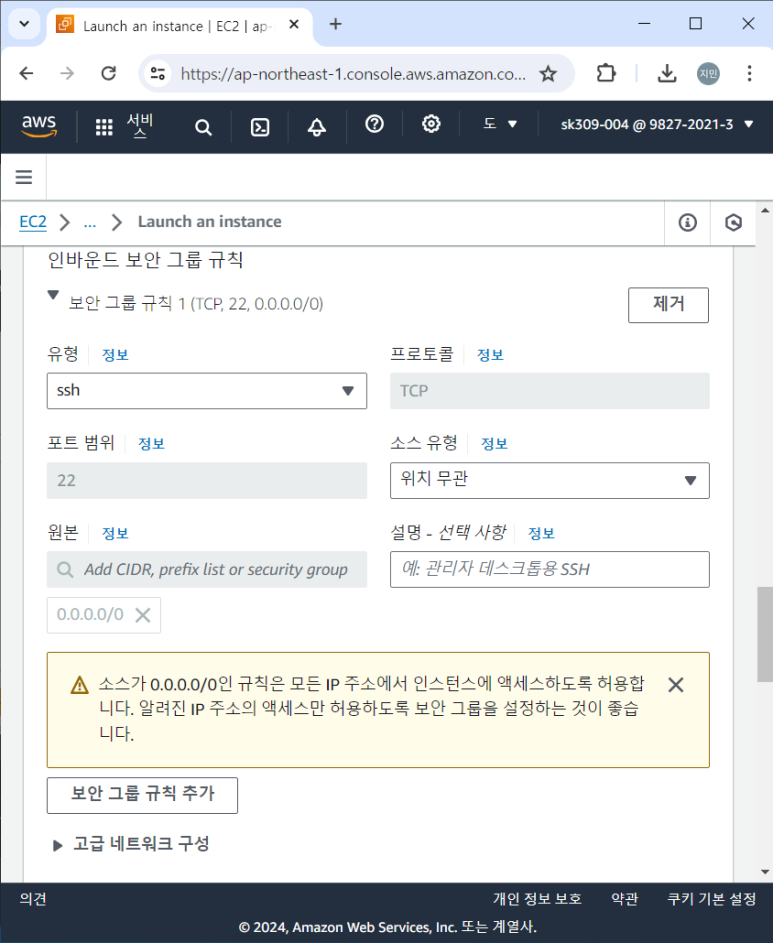Open browser extensions puzzle icon
Image resolution: width=773 pixels, height=943 pixels.
[x=606, y=73]
